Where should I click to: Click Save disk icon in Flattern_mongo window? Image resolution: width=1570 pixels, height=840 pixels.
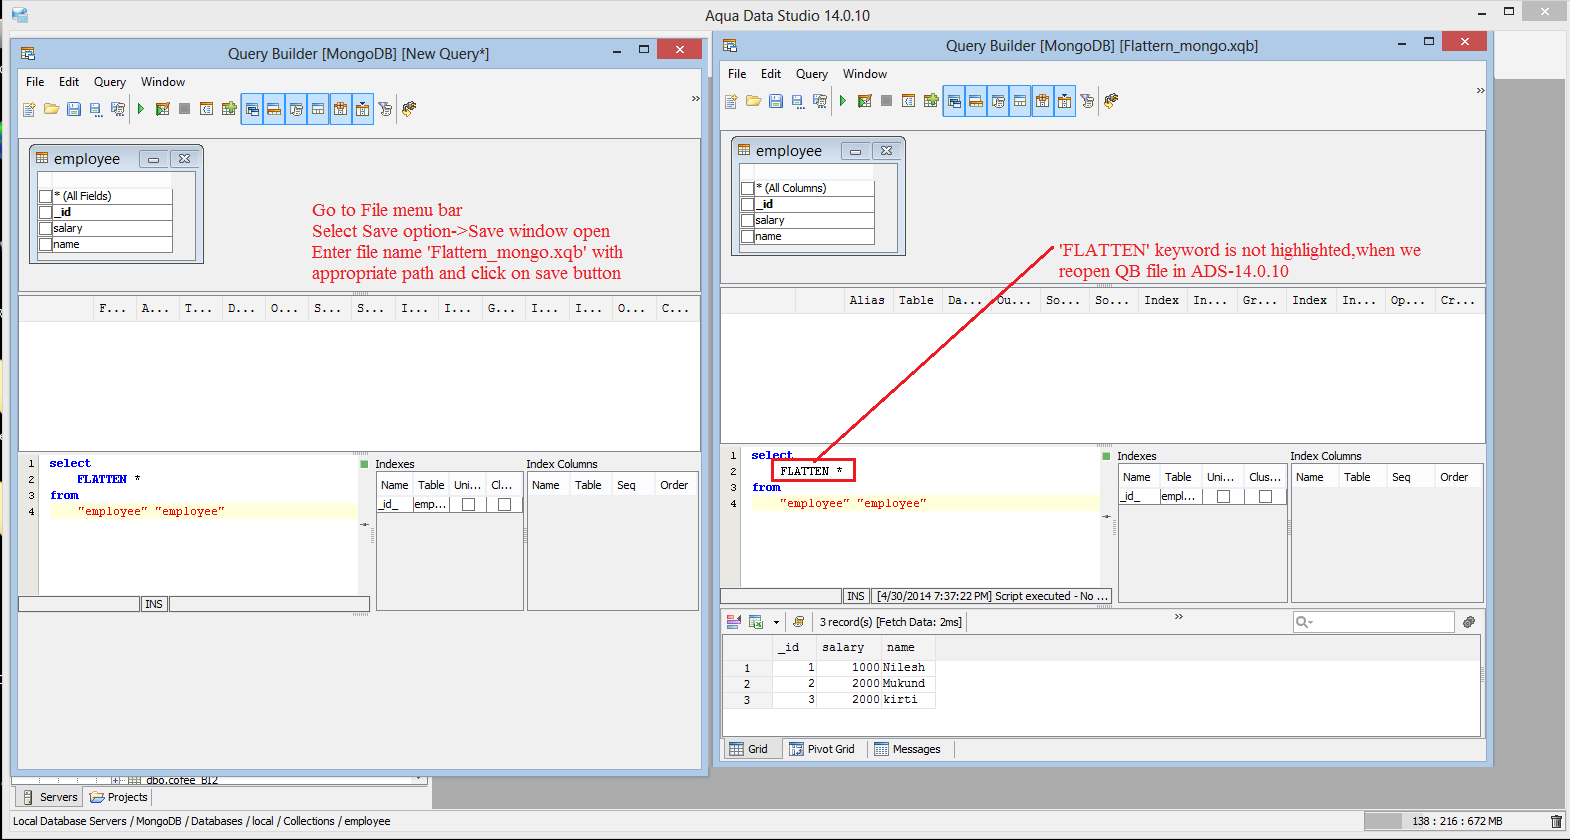pos(776,101)
